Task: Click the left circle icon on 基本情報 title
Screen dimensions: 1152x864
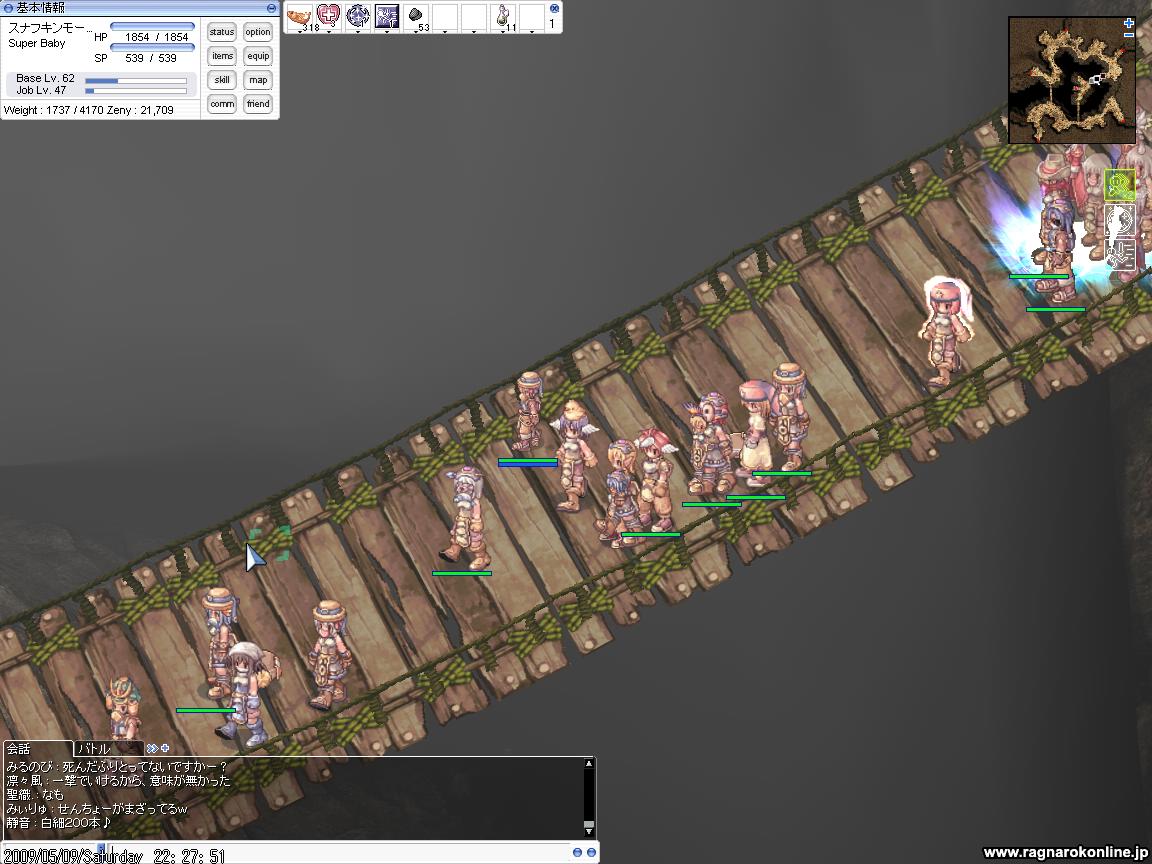Action: [9, 8]
